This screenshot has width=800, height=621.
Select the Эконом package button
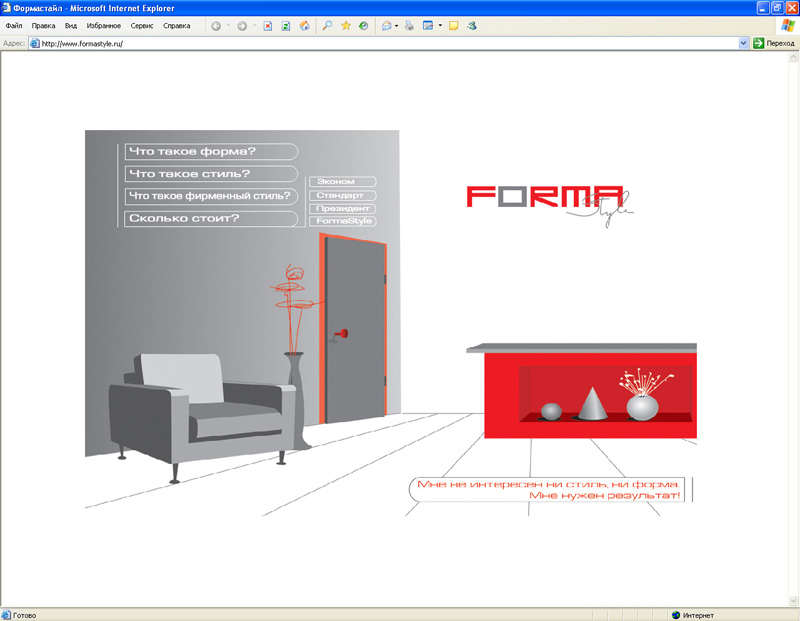(x=343, y=182)
